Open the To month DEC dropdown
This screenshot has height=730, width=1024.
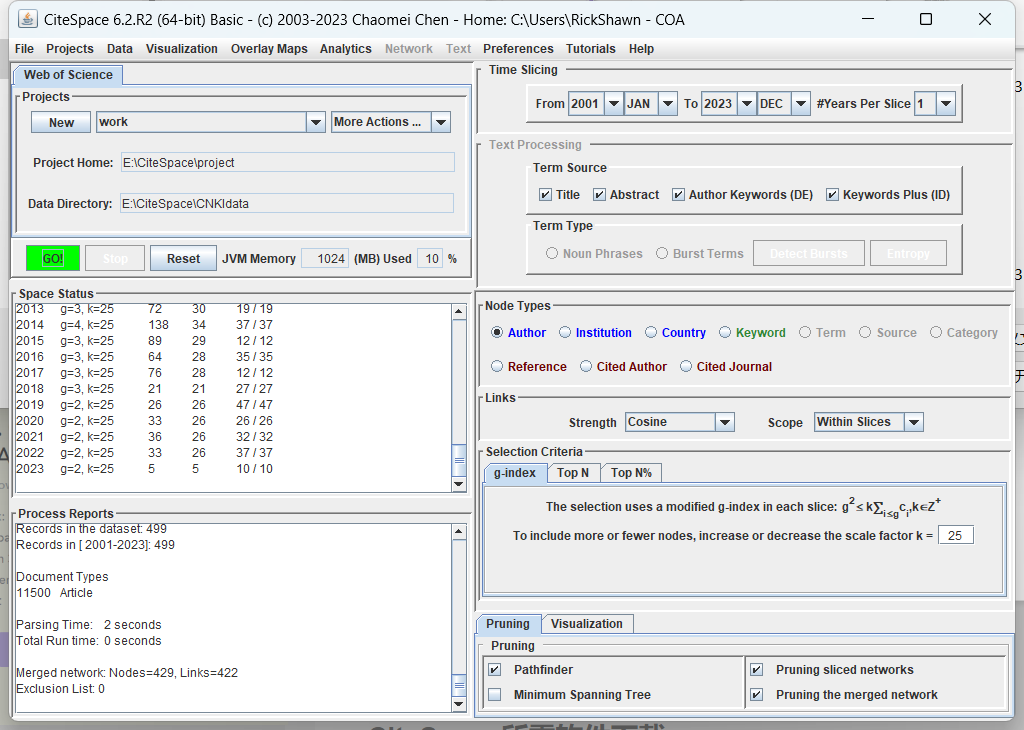coord(801,103)
